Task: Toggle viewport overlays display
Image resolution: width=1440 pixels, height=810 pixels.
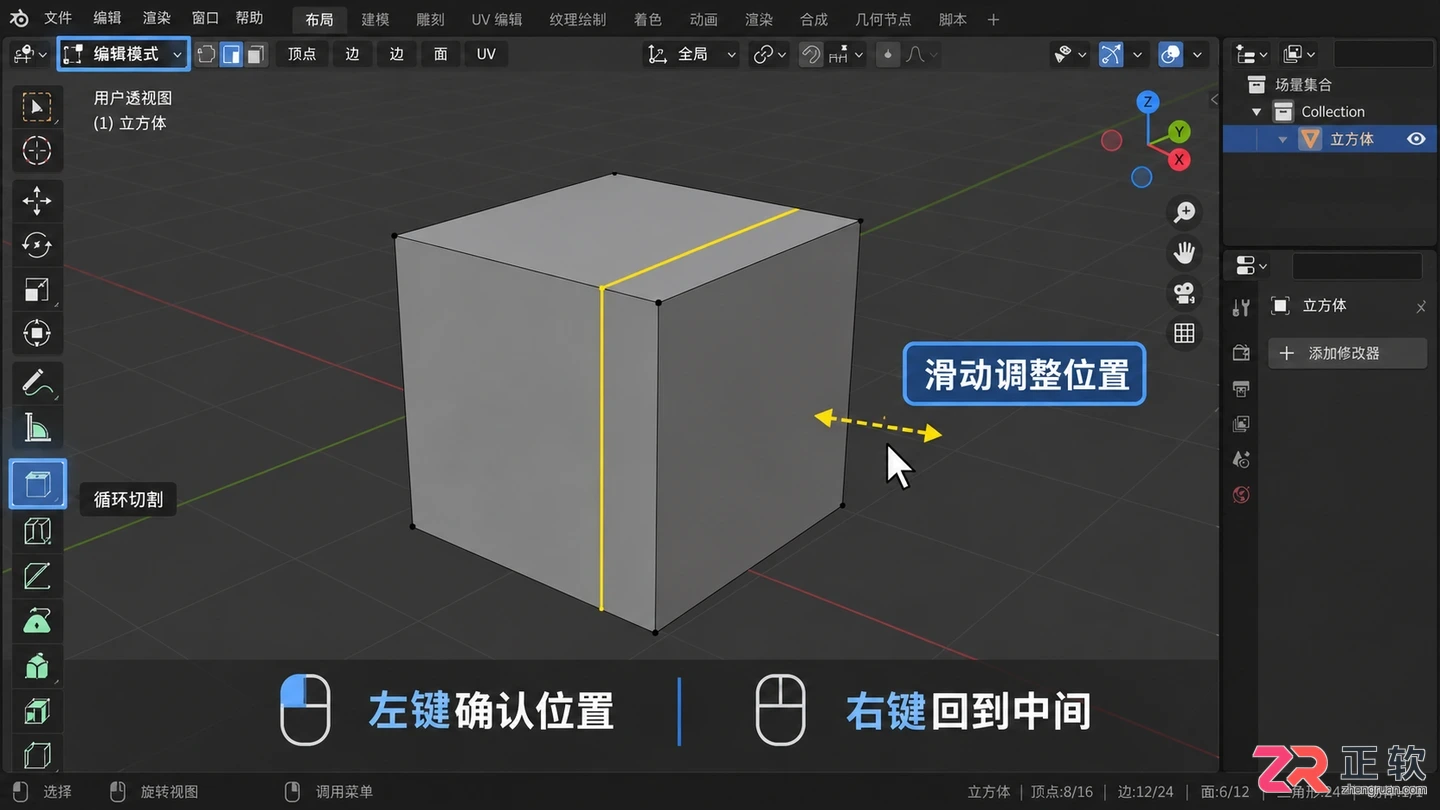Action: coord(1171,54)
